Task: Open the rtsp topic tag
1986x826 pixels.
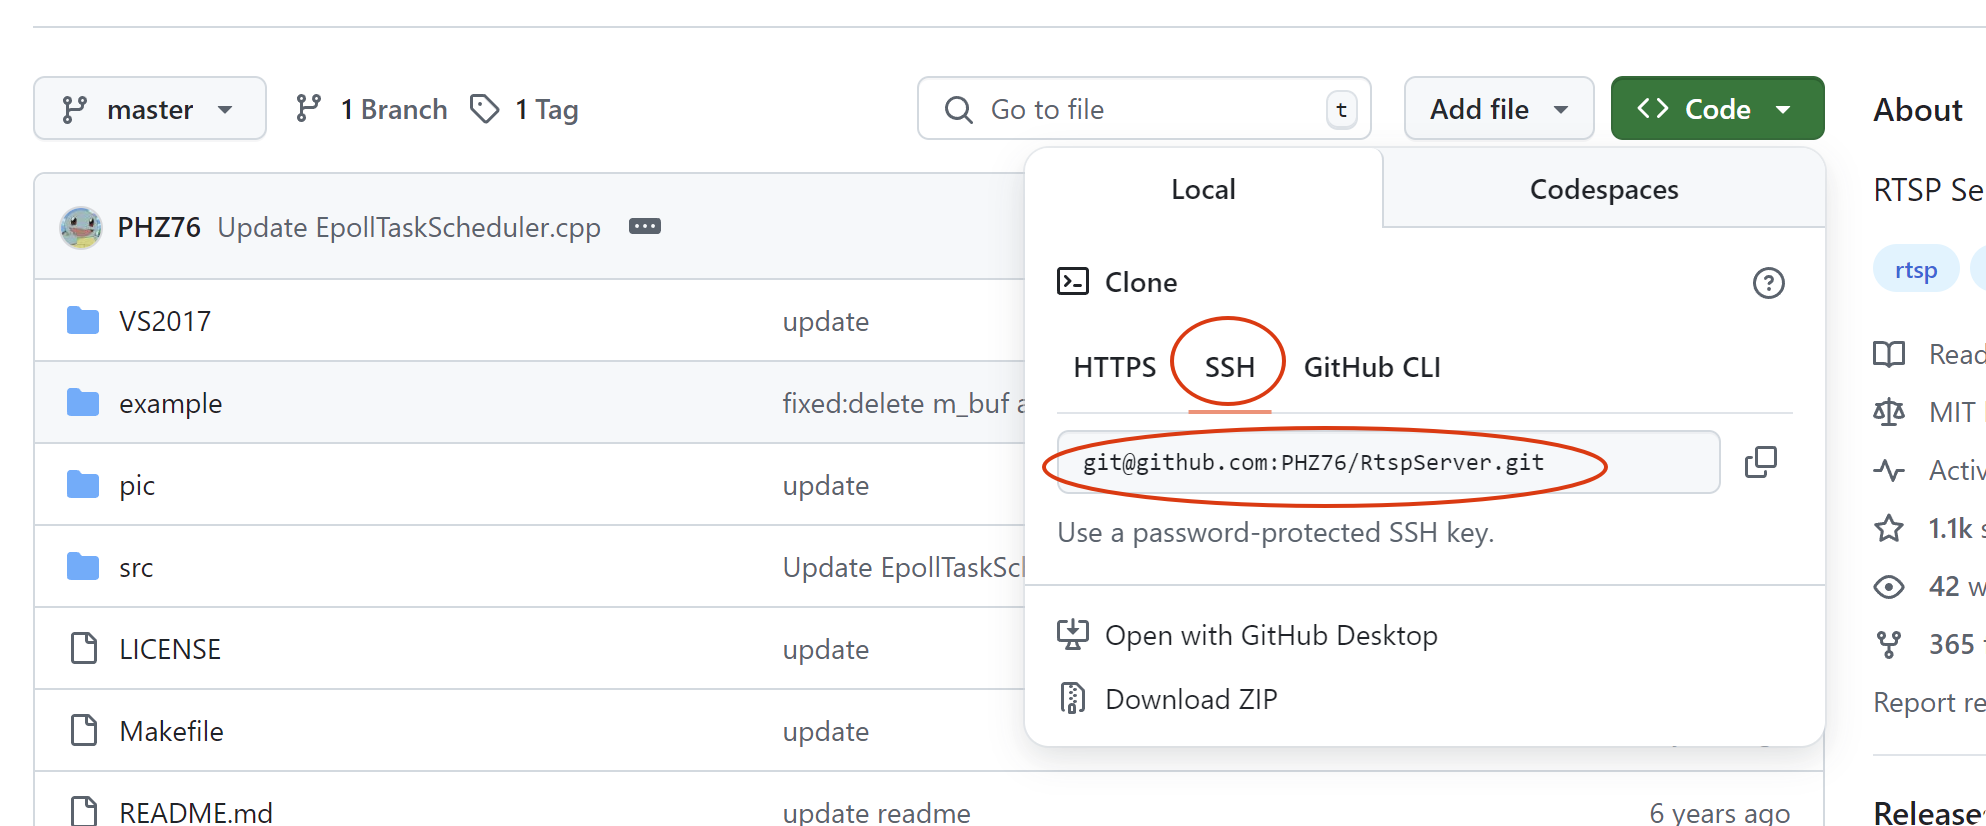Action: [x=1915, y=268]
